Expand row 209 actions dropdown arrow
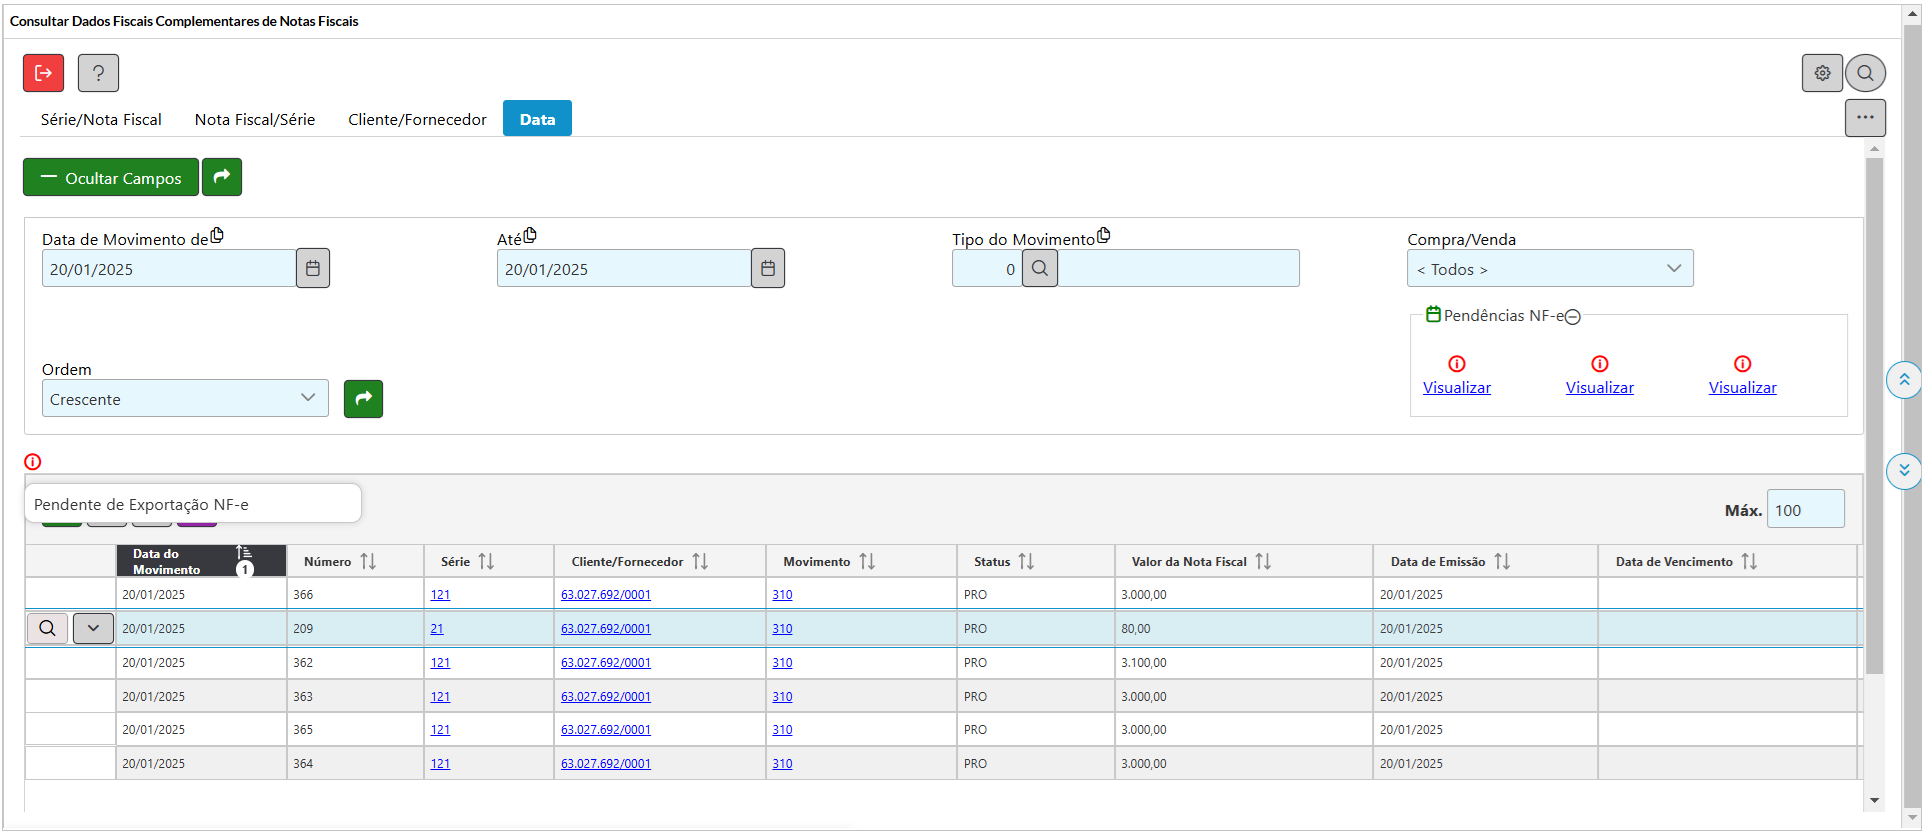 tap(93, 628)
